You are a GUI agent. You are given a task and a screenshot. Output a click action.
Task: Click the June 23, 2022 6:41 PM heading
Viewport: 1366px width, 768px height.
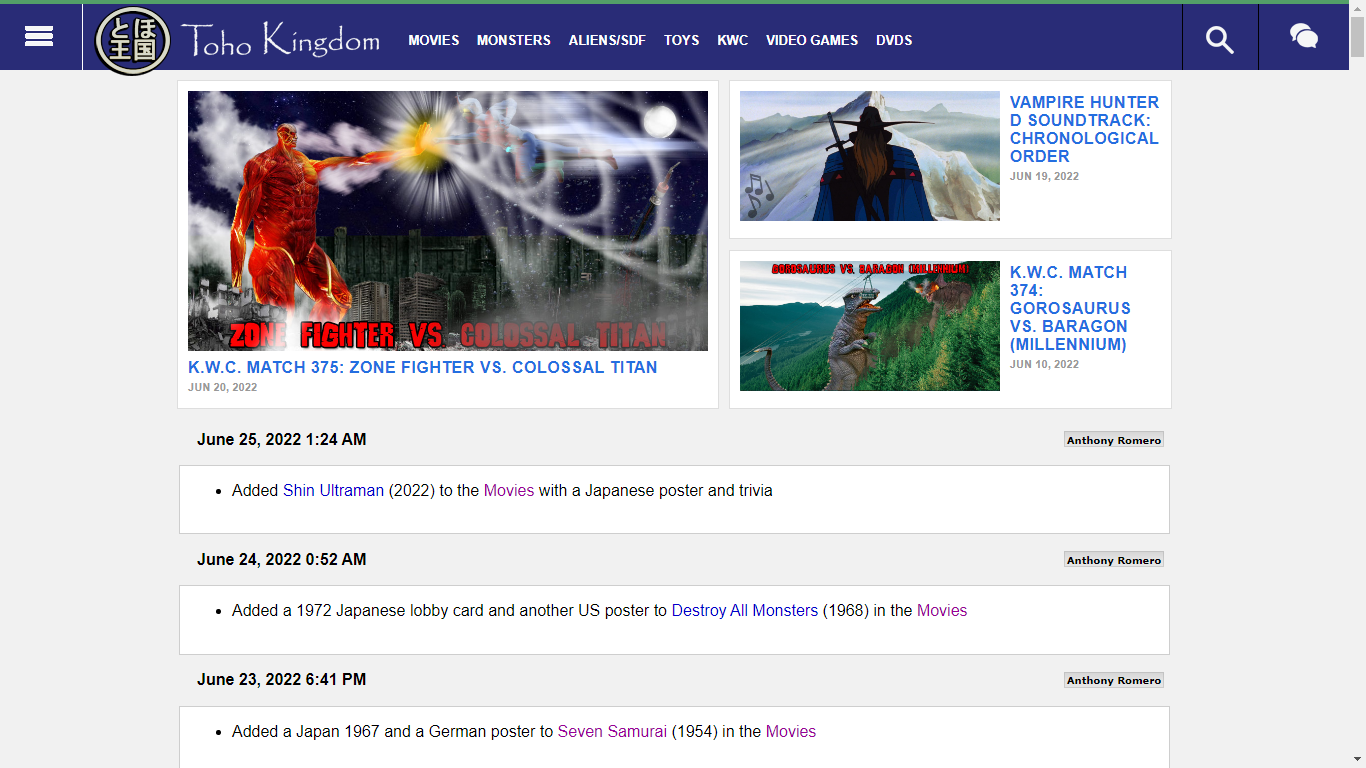[x=282, y=679]
